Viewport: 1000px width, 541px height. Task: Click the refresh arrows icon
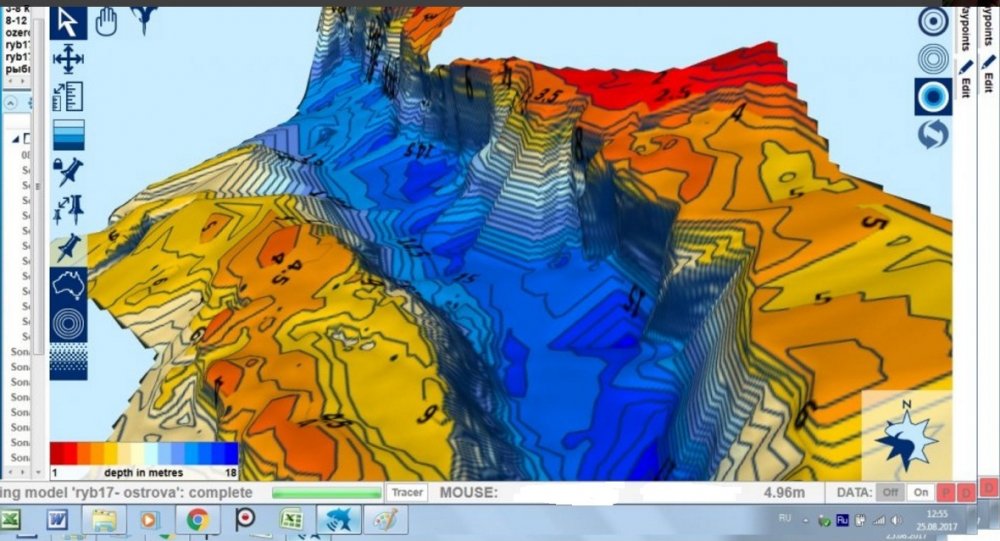[932, 133]
